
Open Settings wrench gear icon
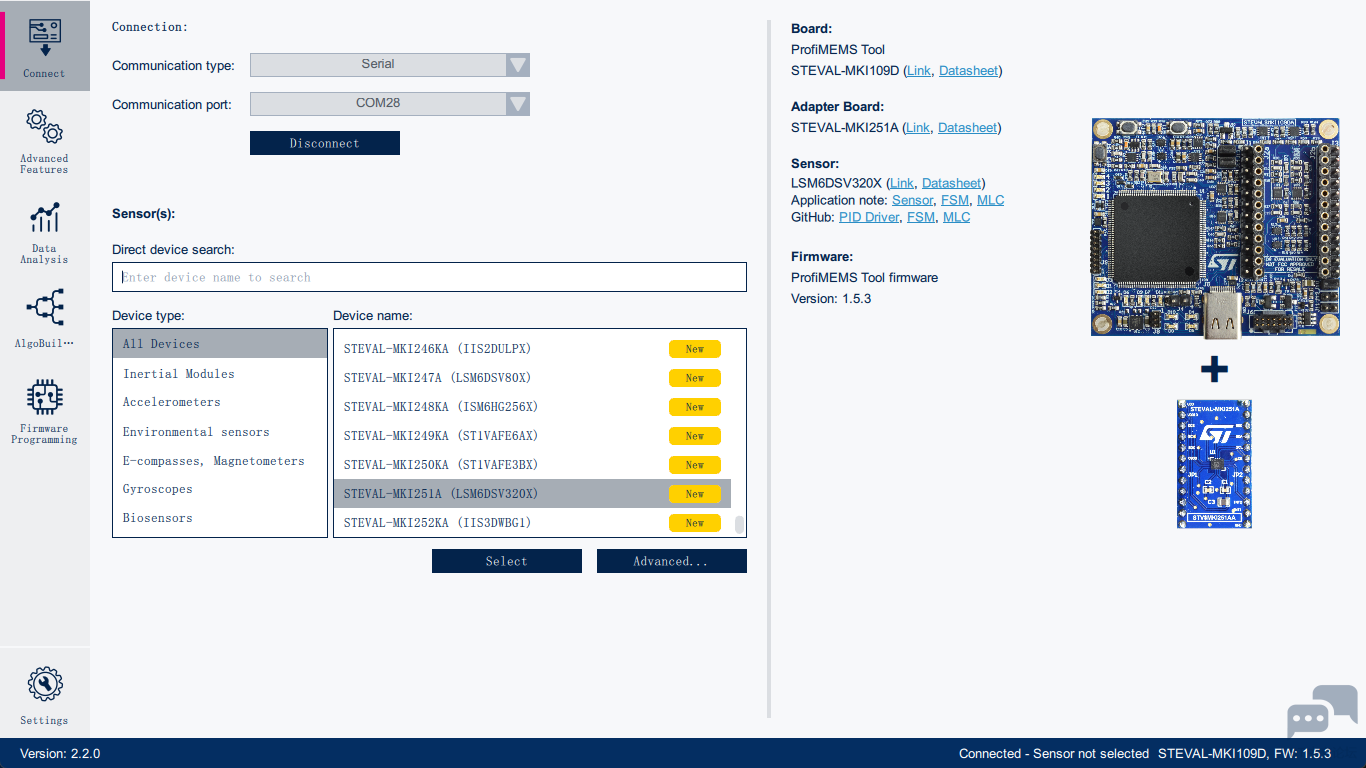click(44, 685)
